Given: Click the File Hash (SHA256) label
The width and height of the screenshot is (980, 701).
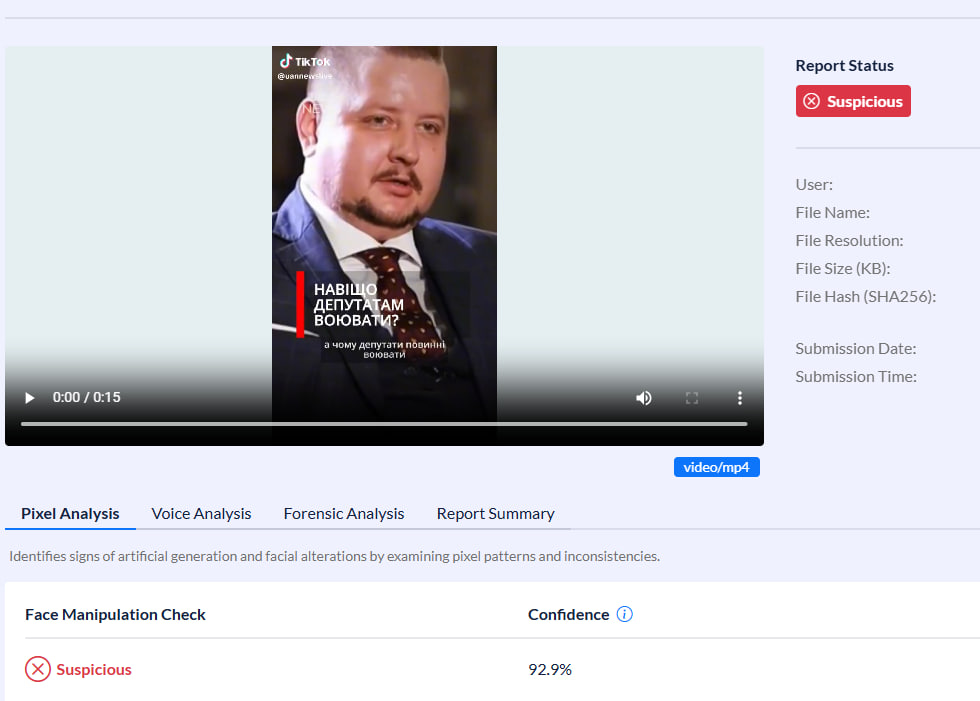Looking at the screenshot, I should (865, 296).
